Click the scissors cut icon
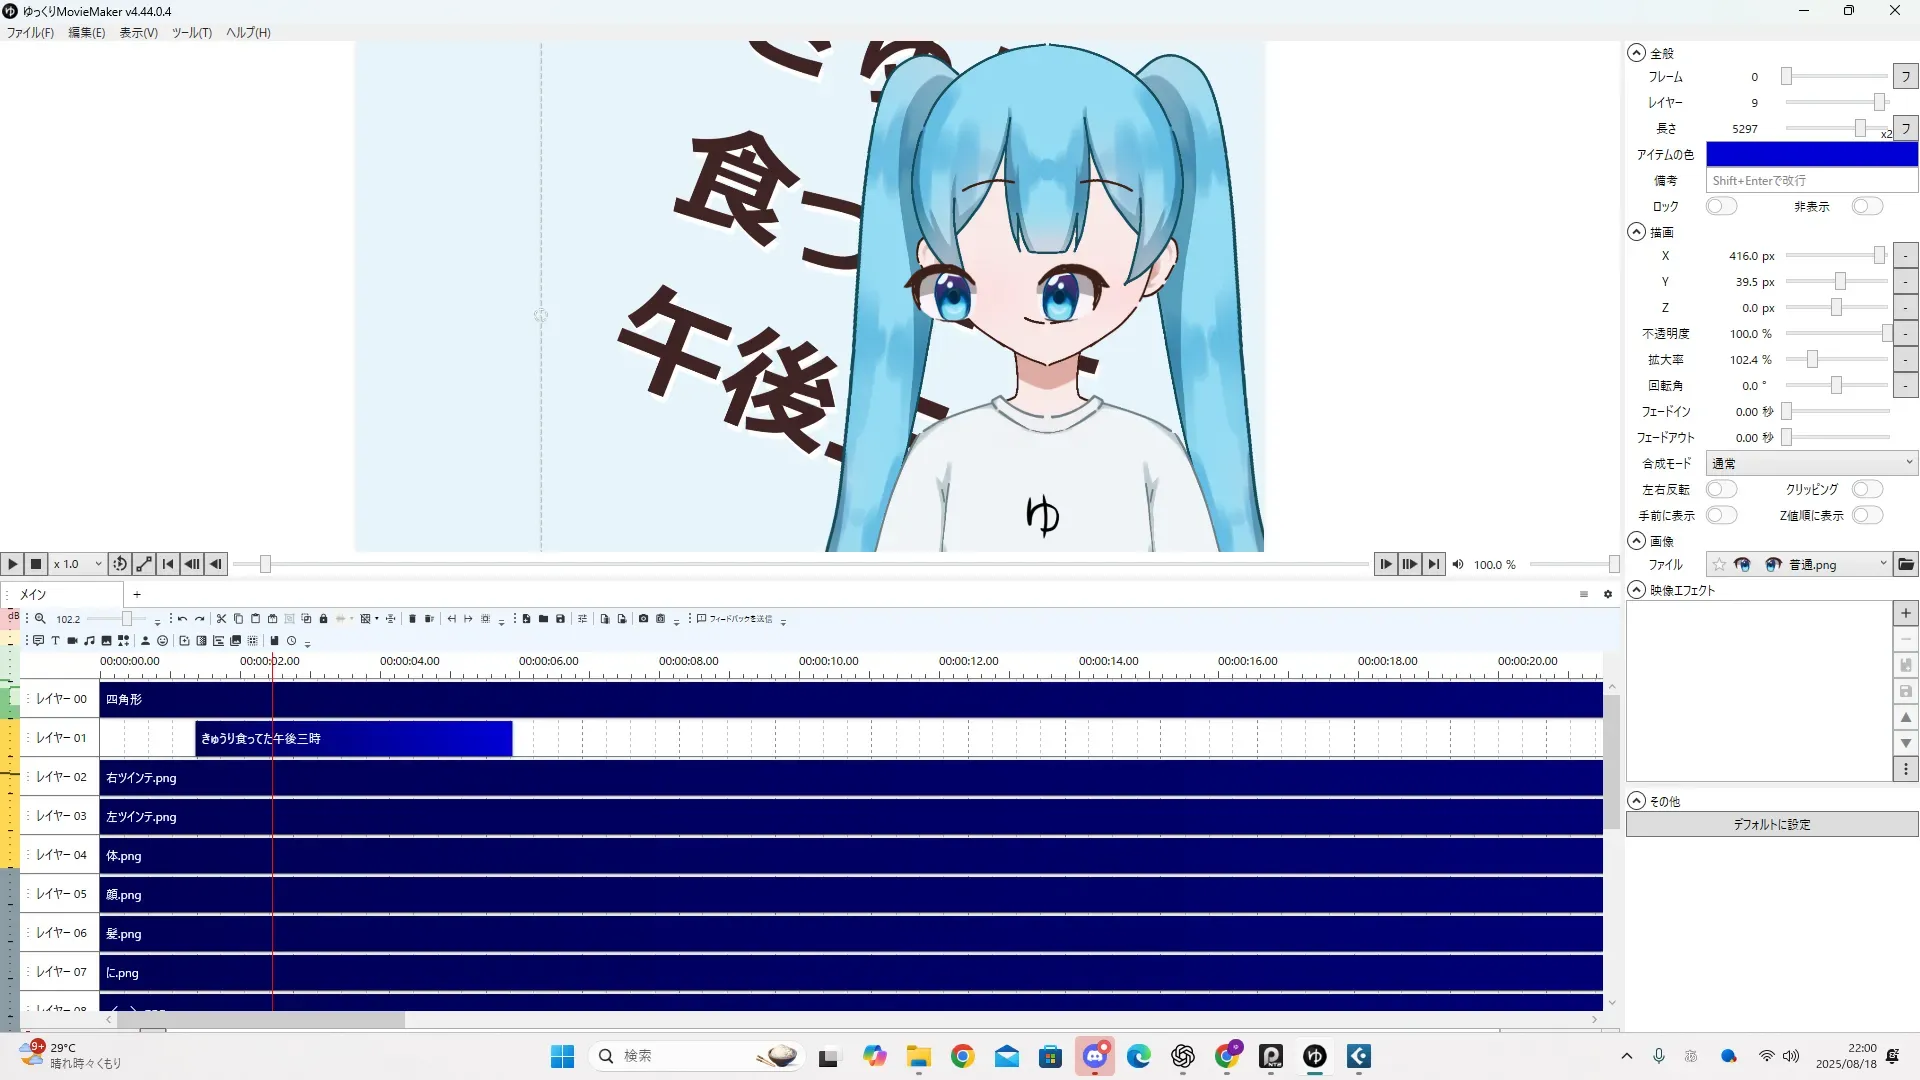Screen dimensions: 1920x1080 [222, 619]
